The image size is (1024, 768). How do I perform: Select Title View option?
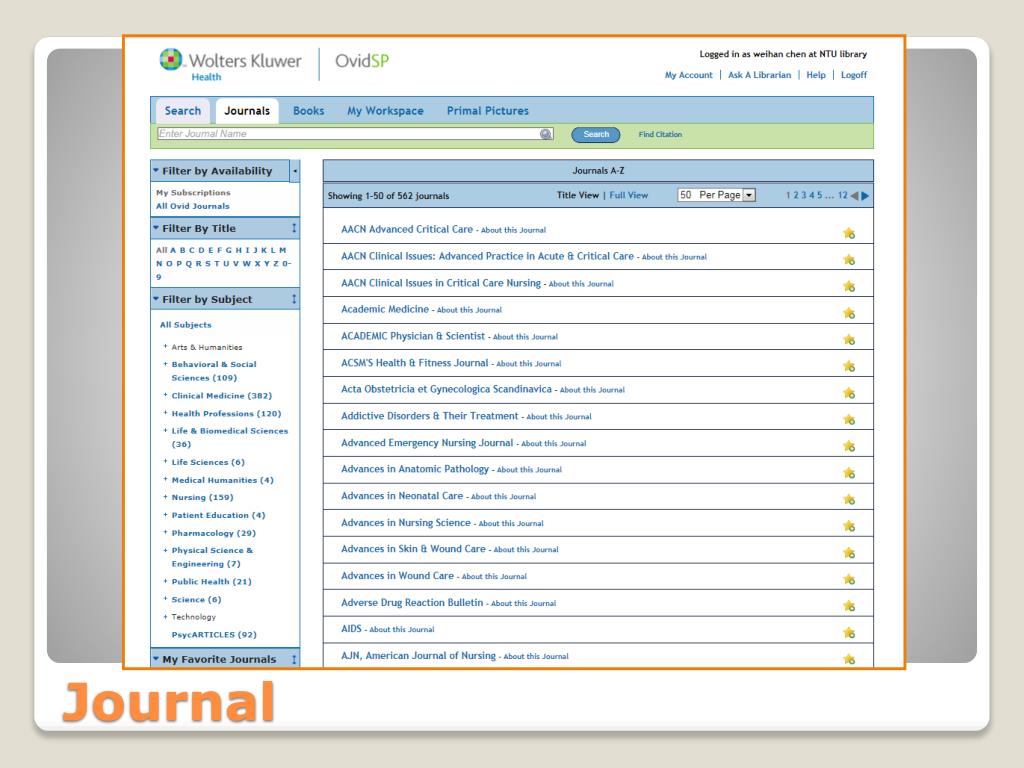pos(577,195)
